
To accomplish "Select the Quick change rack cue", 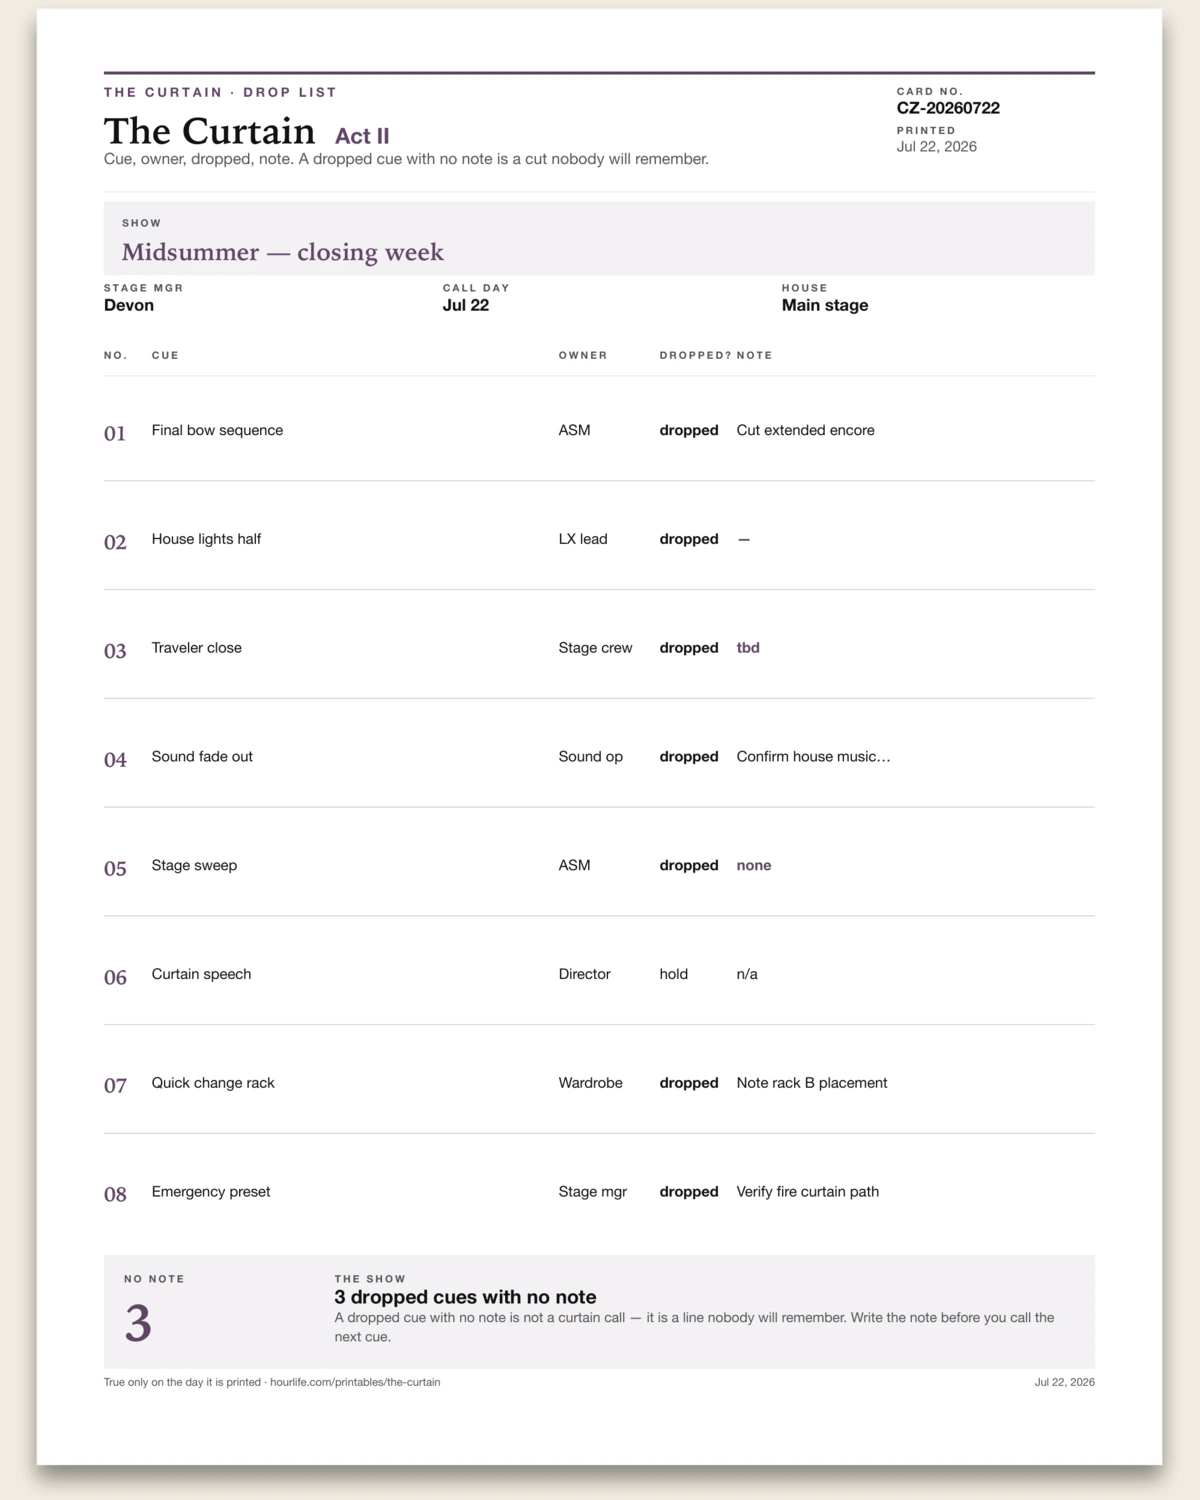I will (213, 1083).
